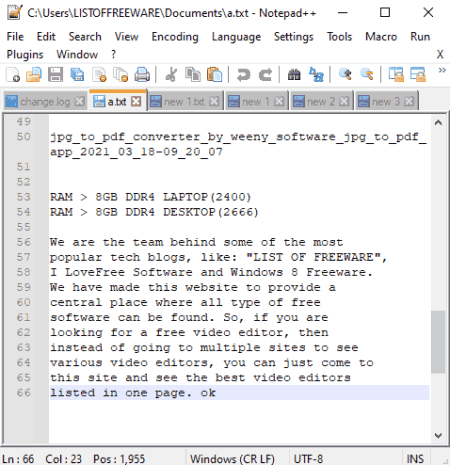This screenshot has height=465, width=450.
Task: Close current document using menu bar X
Action: [440, 54]
